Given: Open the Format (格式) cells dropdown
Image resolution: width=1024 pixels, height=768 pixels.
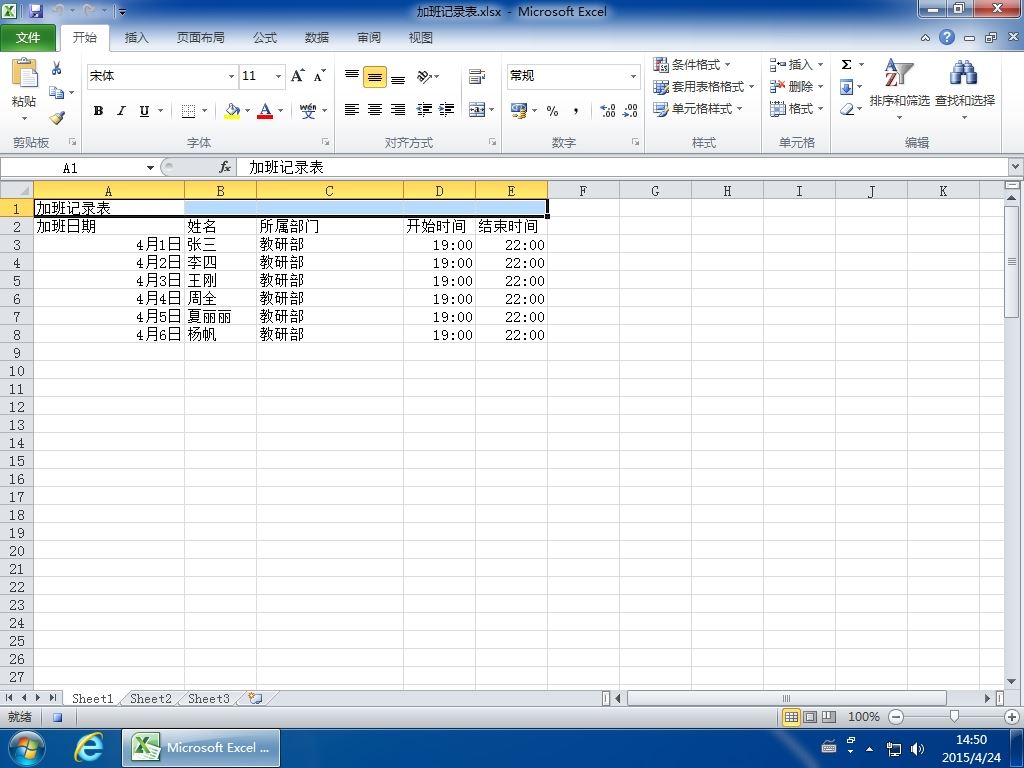Looking at the screenshot, I should pyautogui.click(x=797, y=108).
